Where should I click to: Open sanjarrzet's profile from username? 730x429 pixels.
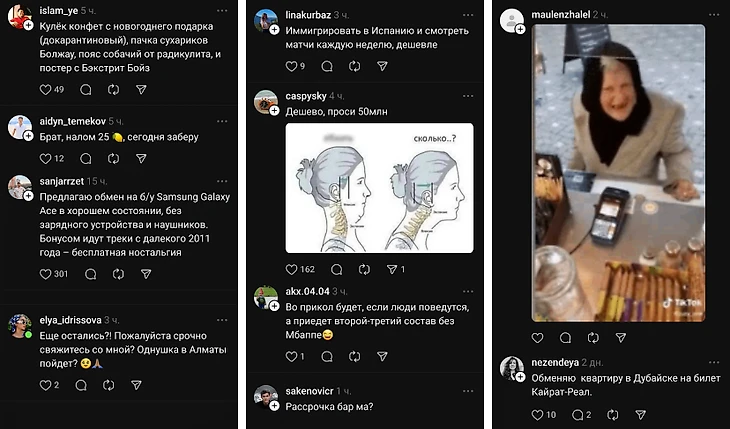[x=61, y=181]
